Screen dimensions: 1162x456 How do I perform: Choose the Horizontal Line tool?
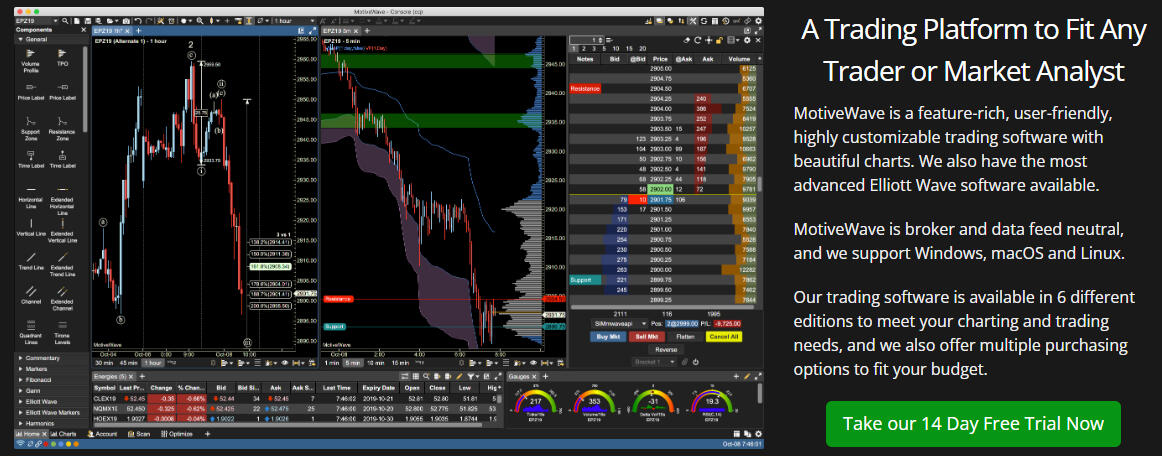[30, 197]
